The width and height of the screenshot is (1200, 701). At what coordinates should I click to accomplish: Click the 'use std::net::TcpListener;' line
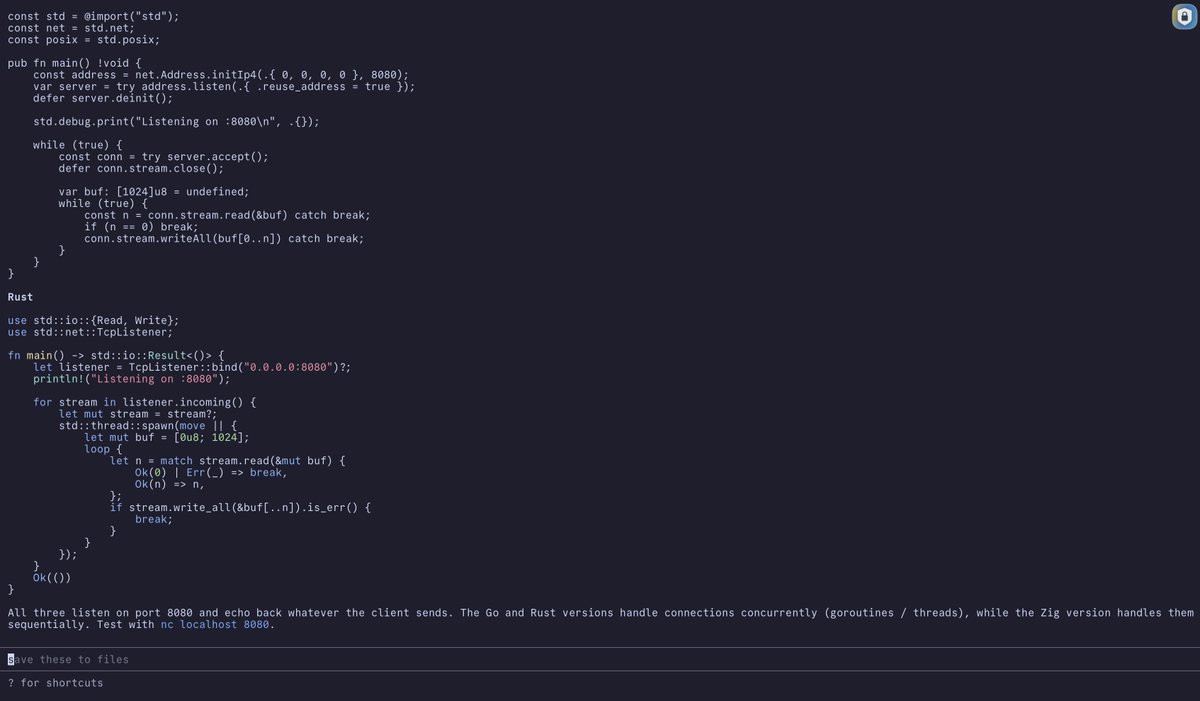point(90,332)
